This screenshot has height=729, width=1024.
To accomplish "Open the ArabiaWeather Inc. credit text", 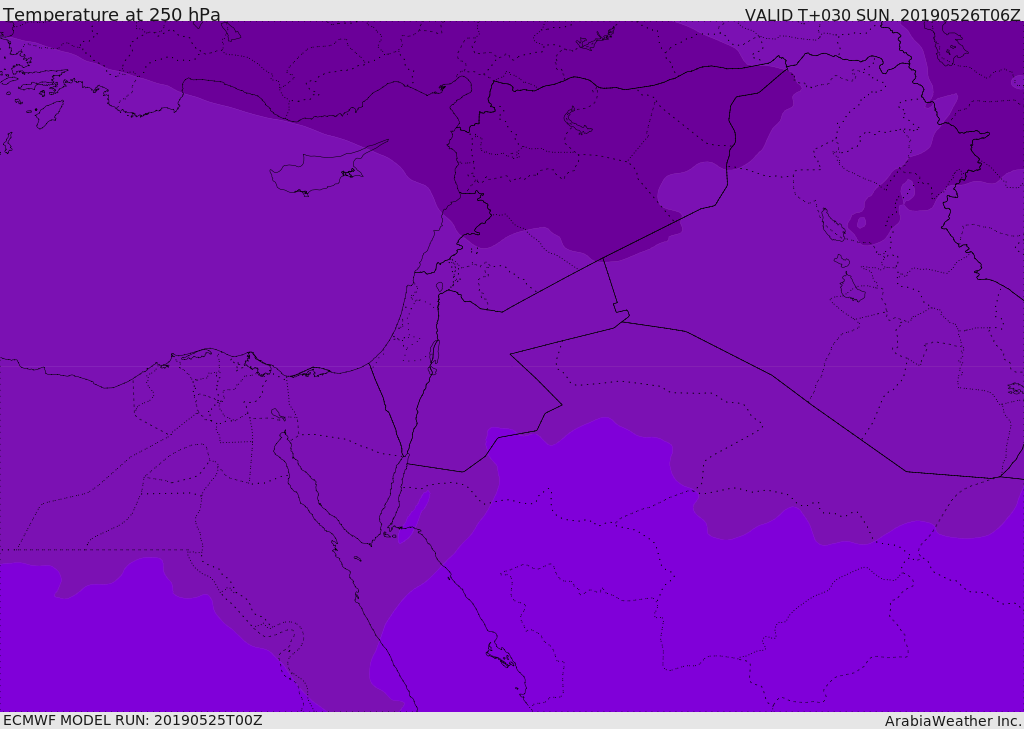I will pos(952,720).
